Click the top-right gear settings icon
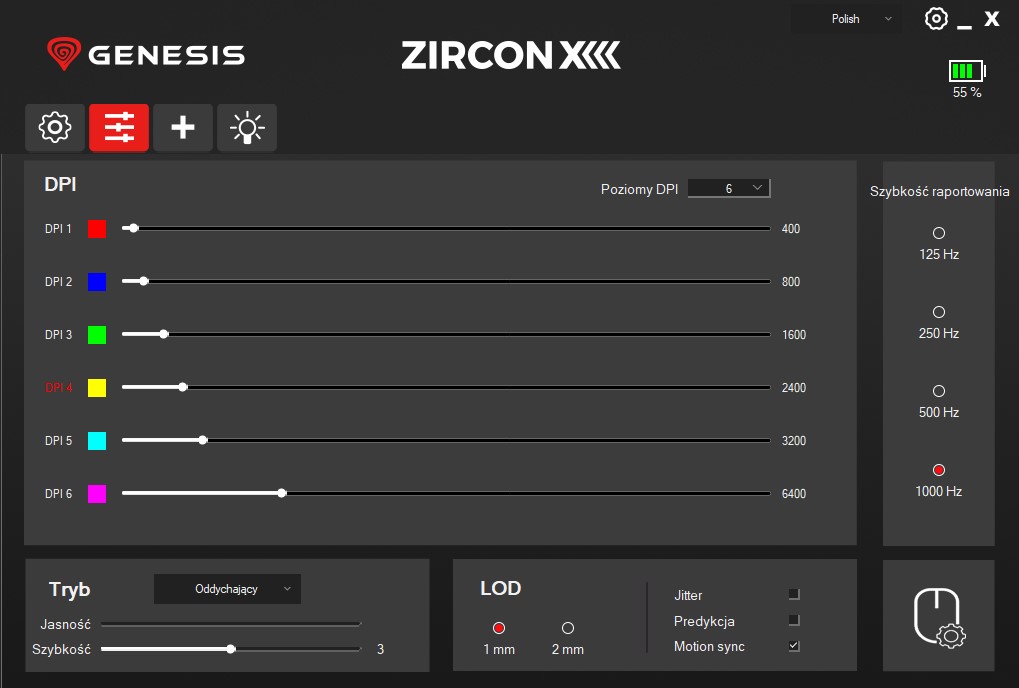 point(936,19)
